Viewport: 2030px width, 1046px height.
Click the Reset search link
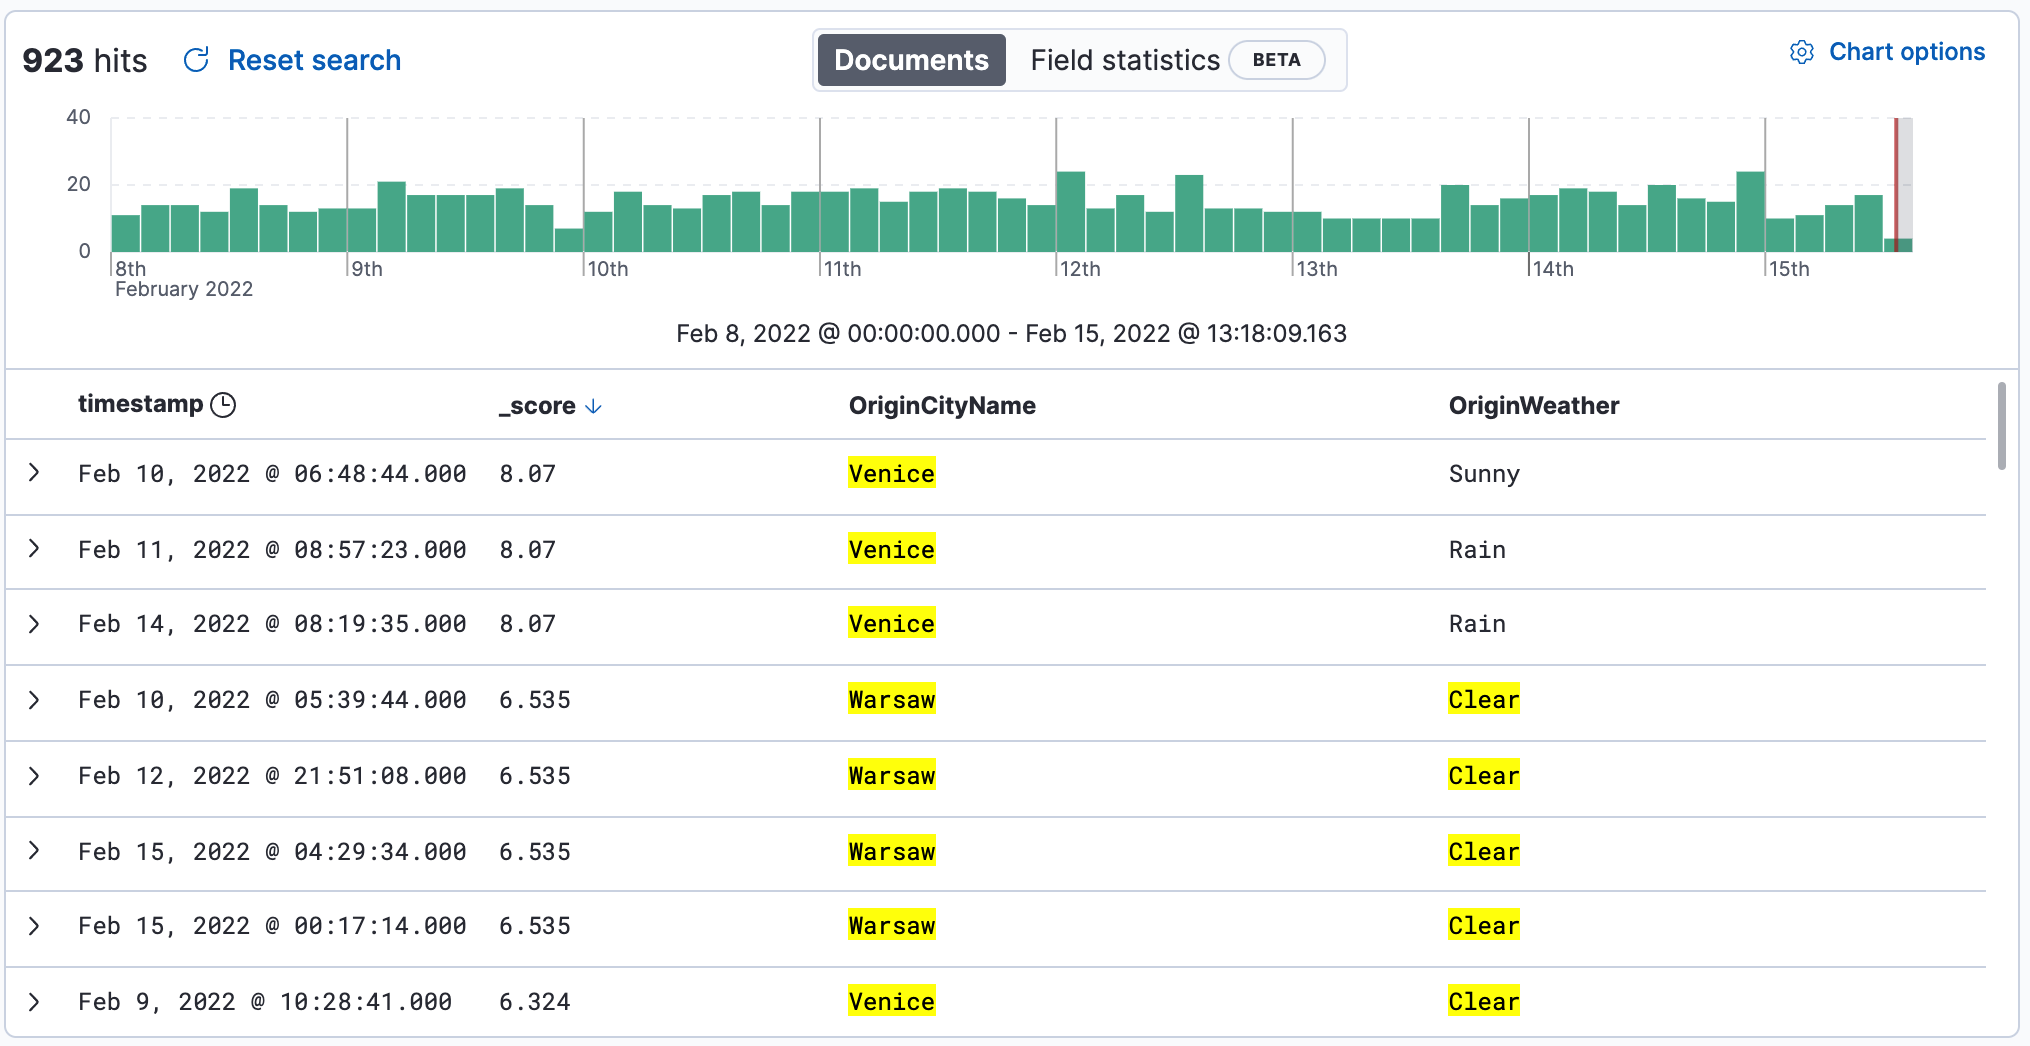pos(314,60)
